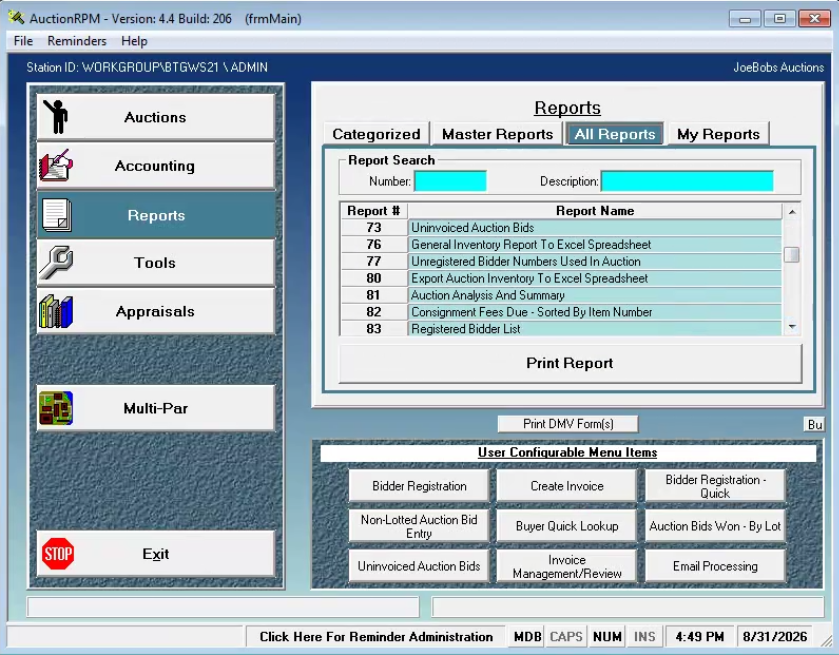This screenshot has height=655, width=839.
Task: Select Unregistered Bidder Numbers Used In Auction
Action: coord(594,261)
